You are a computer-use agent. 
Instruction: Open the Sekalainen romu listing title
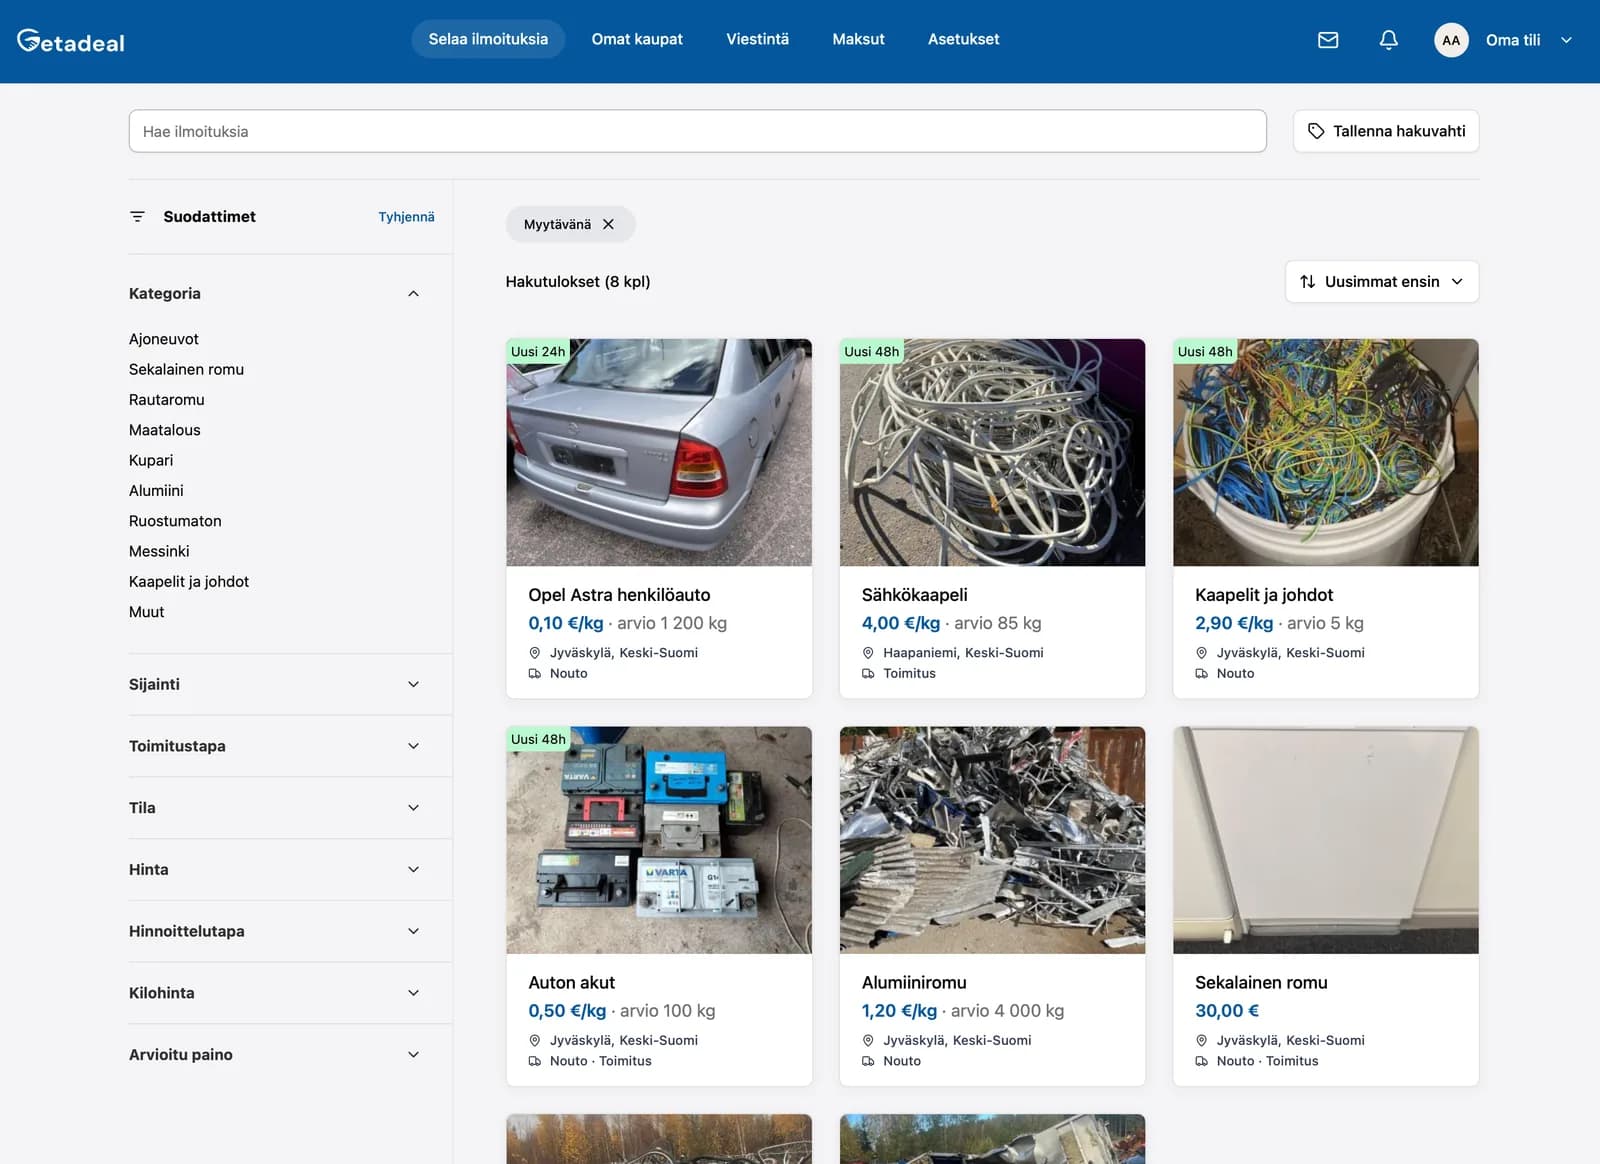[x=1261, y=983]
